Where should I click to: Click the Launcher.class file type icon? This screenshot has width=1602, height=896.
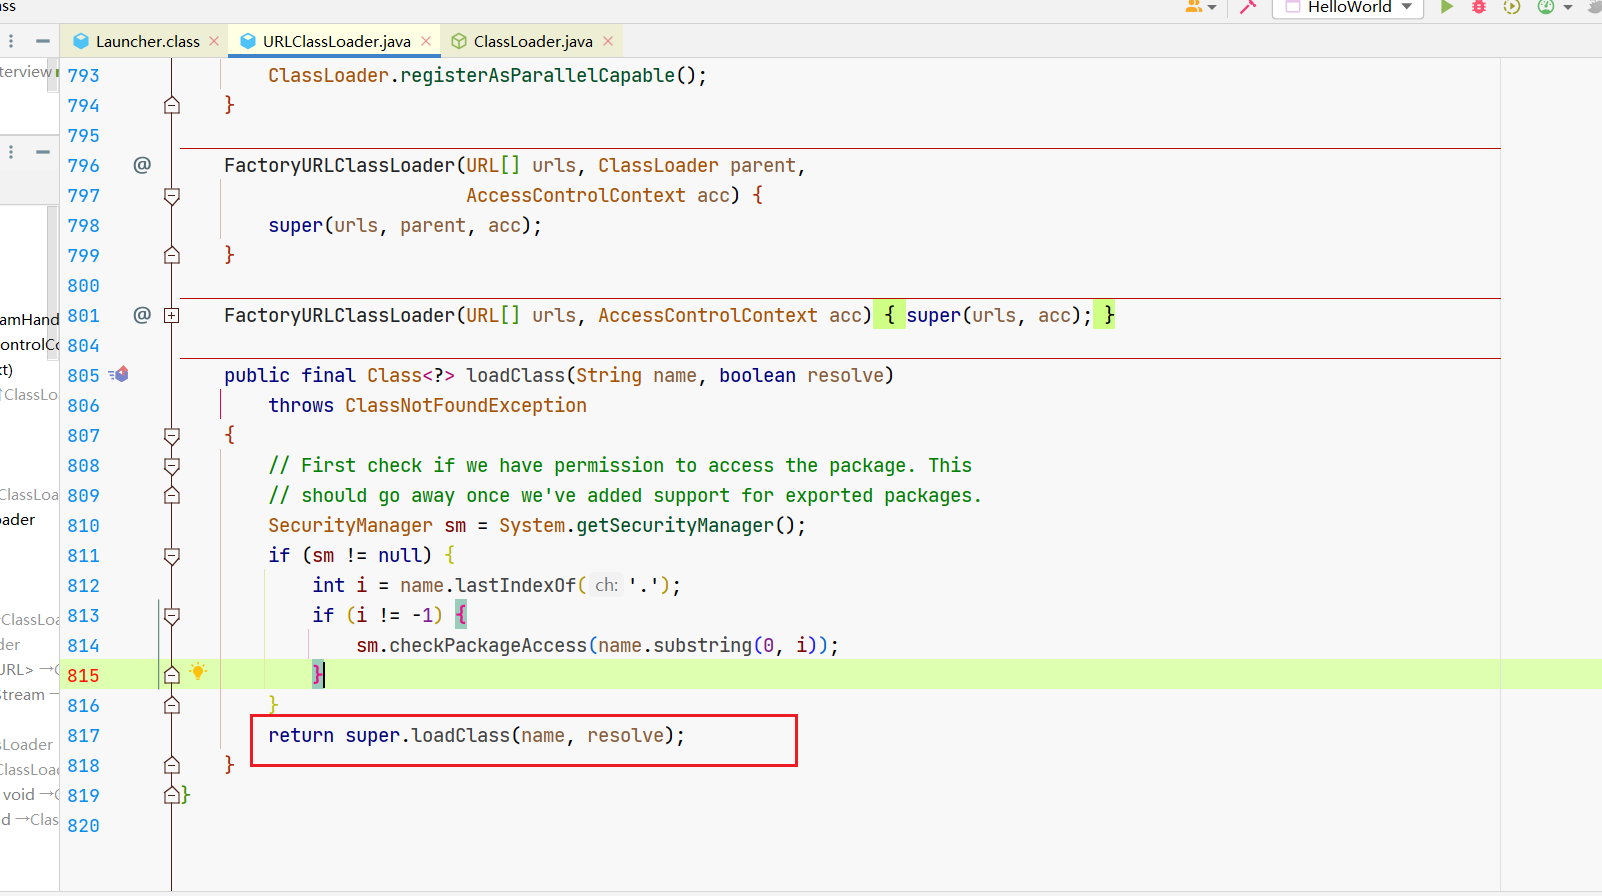coord(81,41)
